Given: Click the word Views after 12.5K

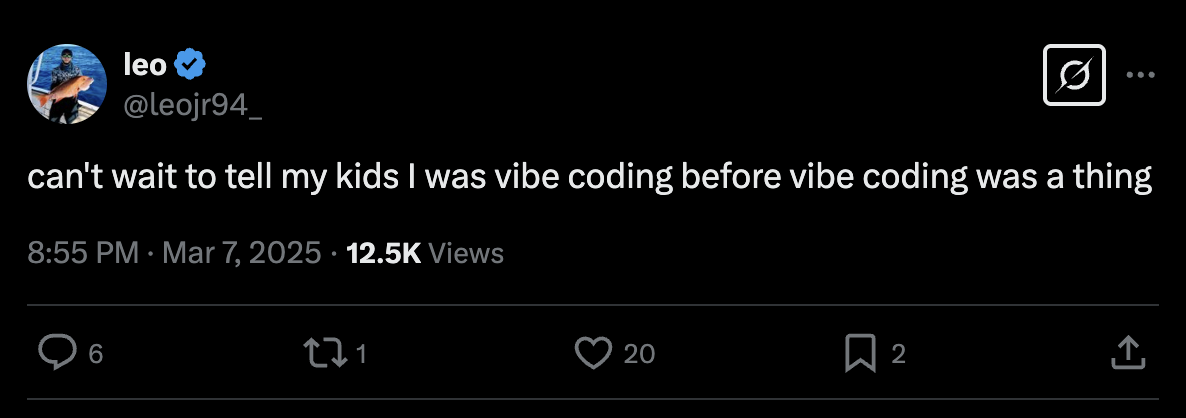Looking at the screenshot, I should point(466,252).
